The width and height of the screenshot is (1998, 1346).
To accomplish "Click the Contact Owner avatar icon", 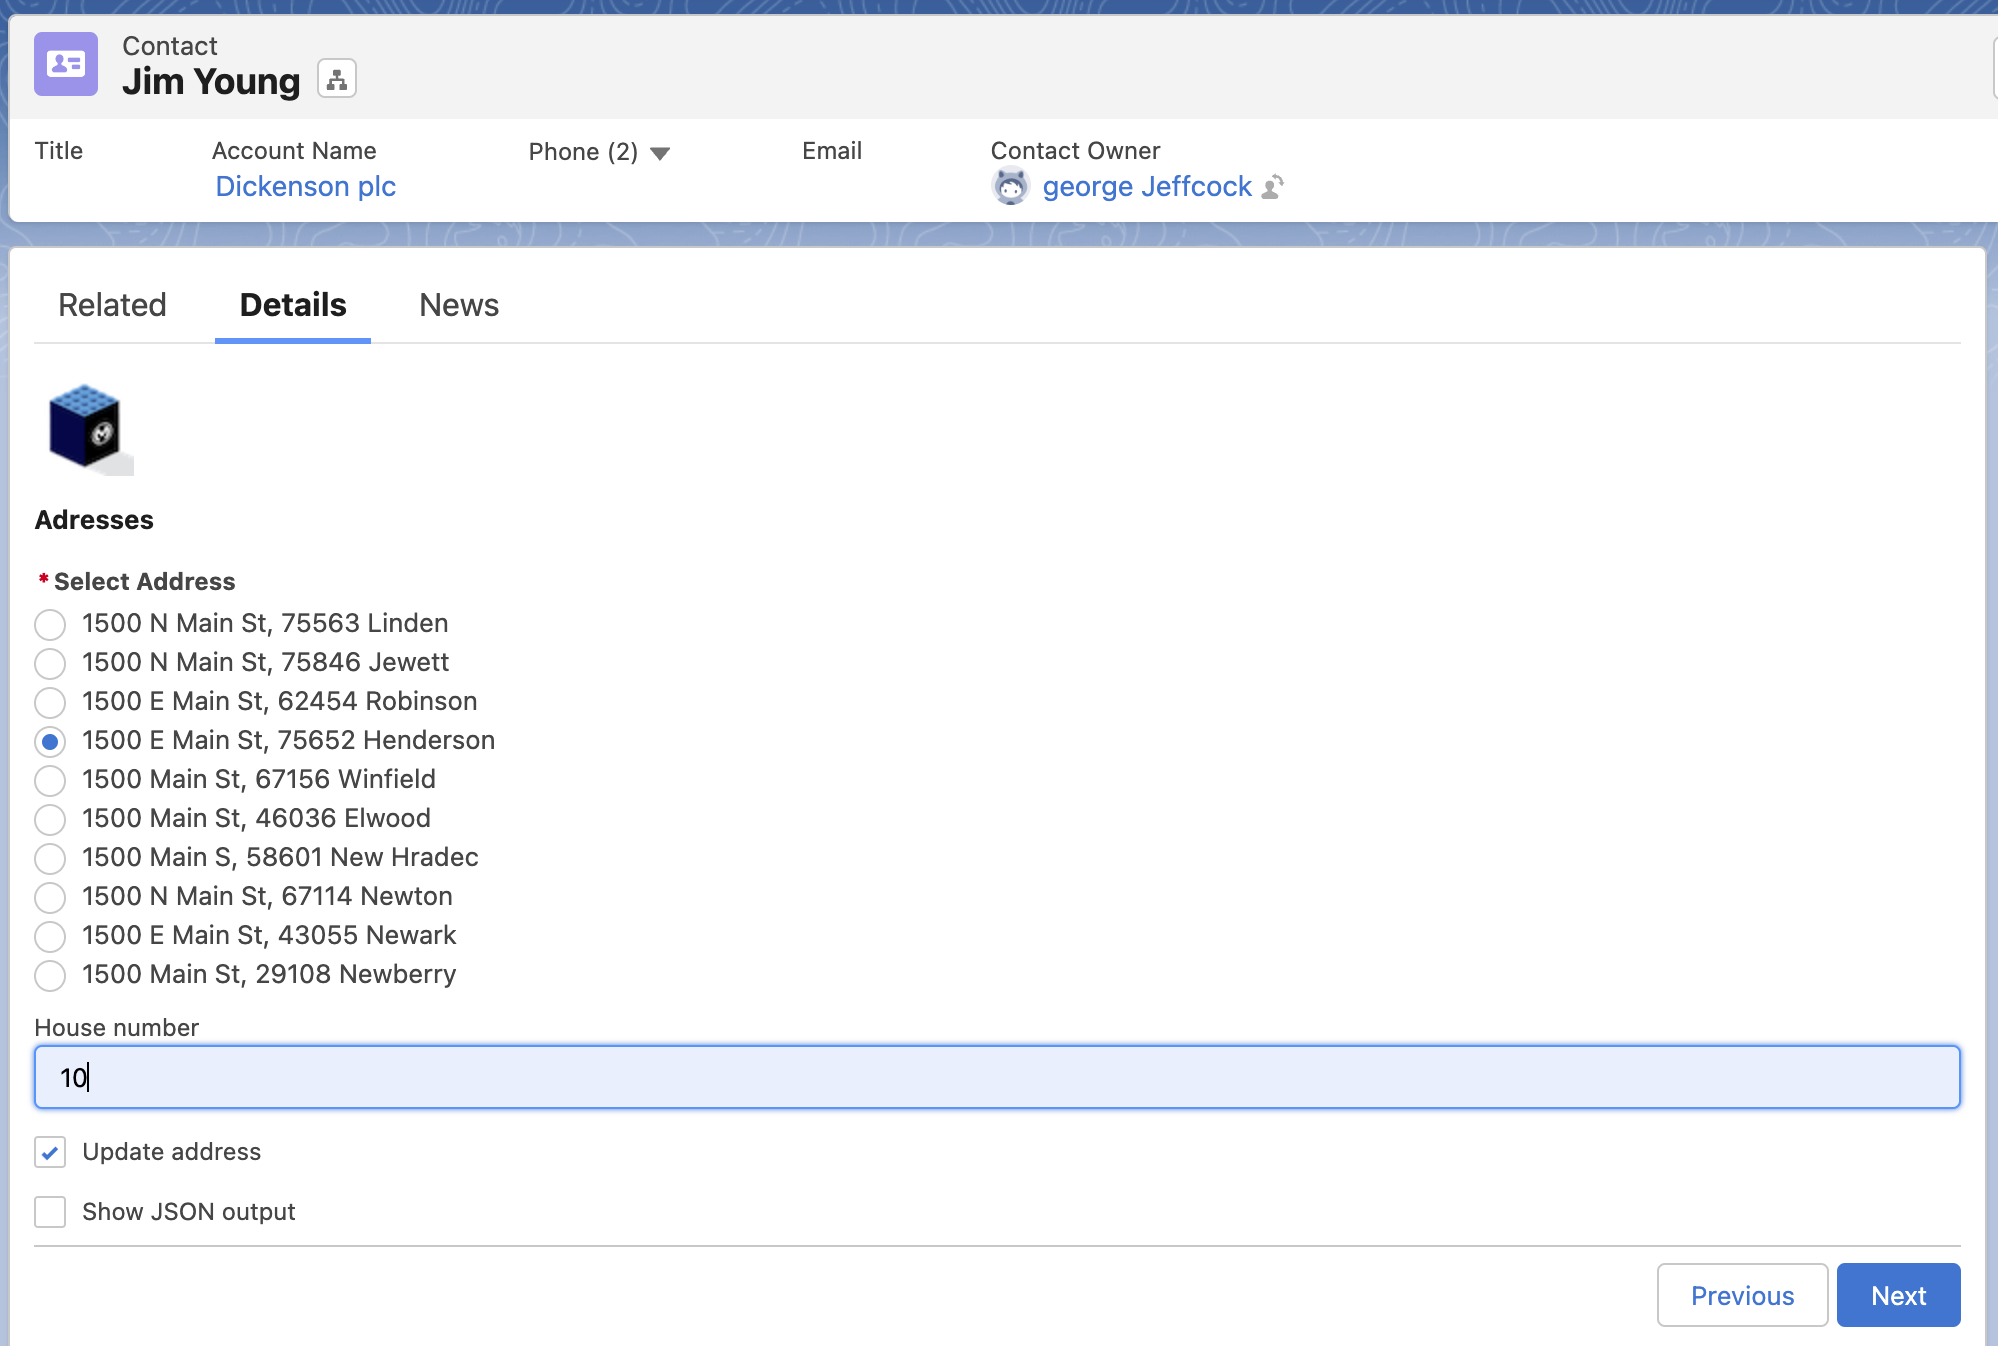I will coord(1011,186).
